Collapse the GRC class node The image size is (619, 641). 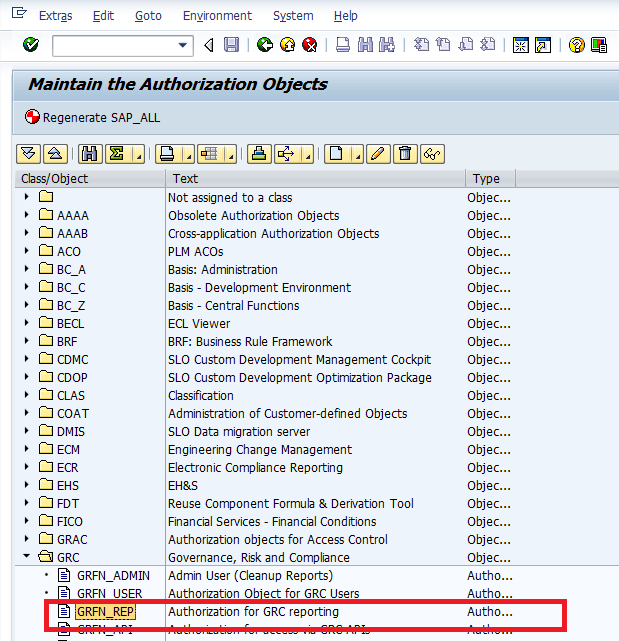point(27,558)
